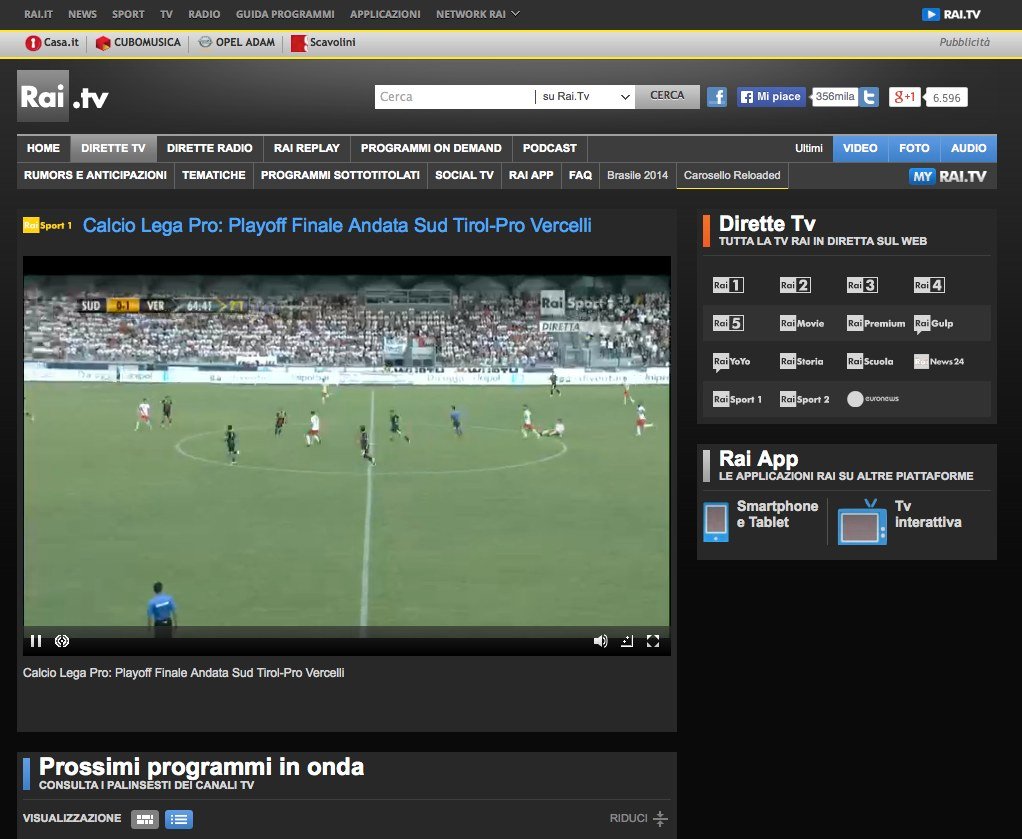
Task: Open the SOCIAL TV section
Action: 464,175
